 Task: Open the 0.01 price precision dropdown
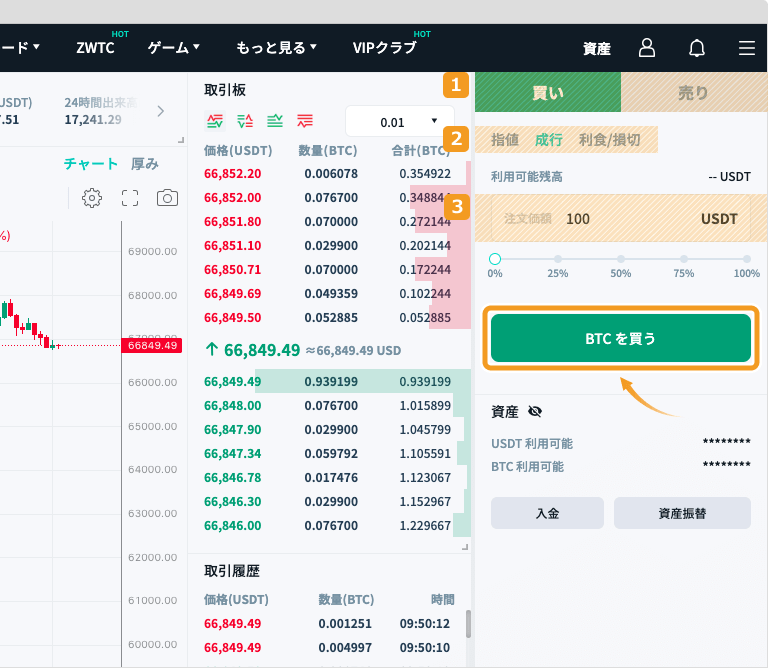click(x=399, y=122)
